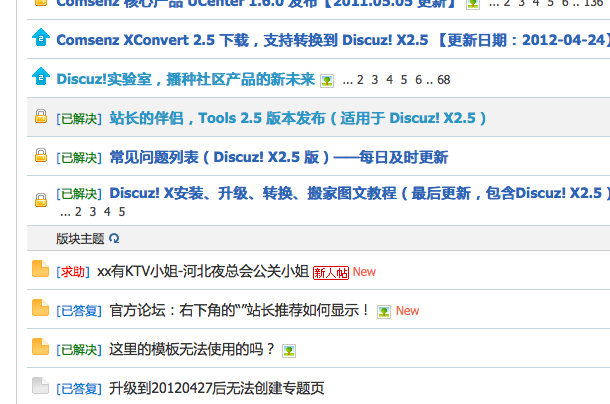Viewport: 610px width, 404px height.
Task: Go to page 2 of Discuz!实验室 thread
Action: click(360, 80)
